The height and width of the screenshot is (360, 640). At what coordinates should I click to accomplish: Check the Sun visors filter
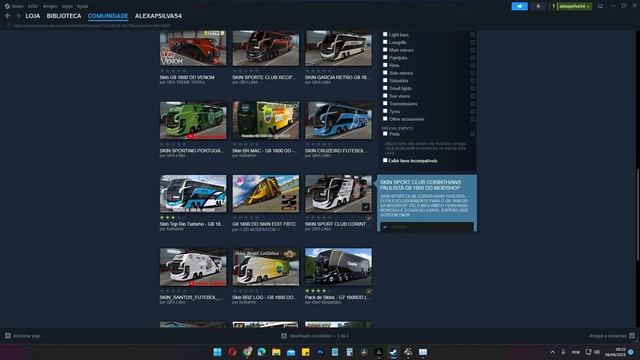point(385,96)
